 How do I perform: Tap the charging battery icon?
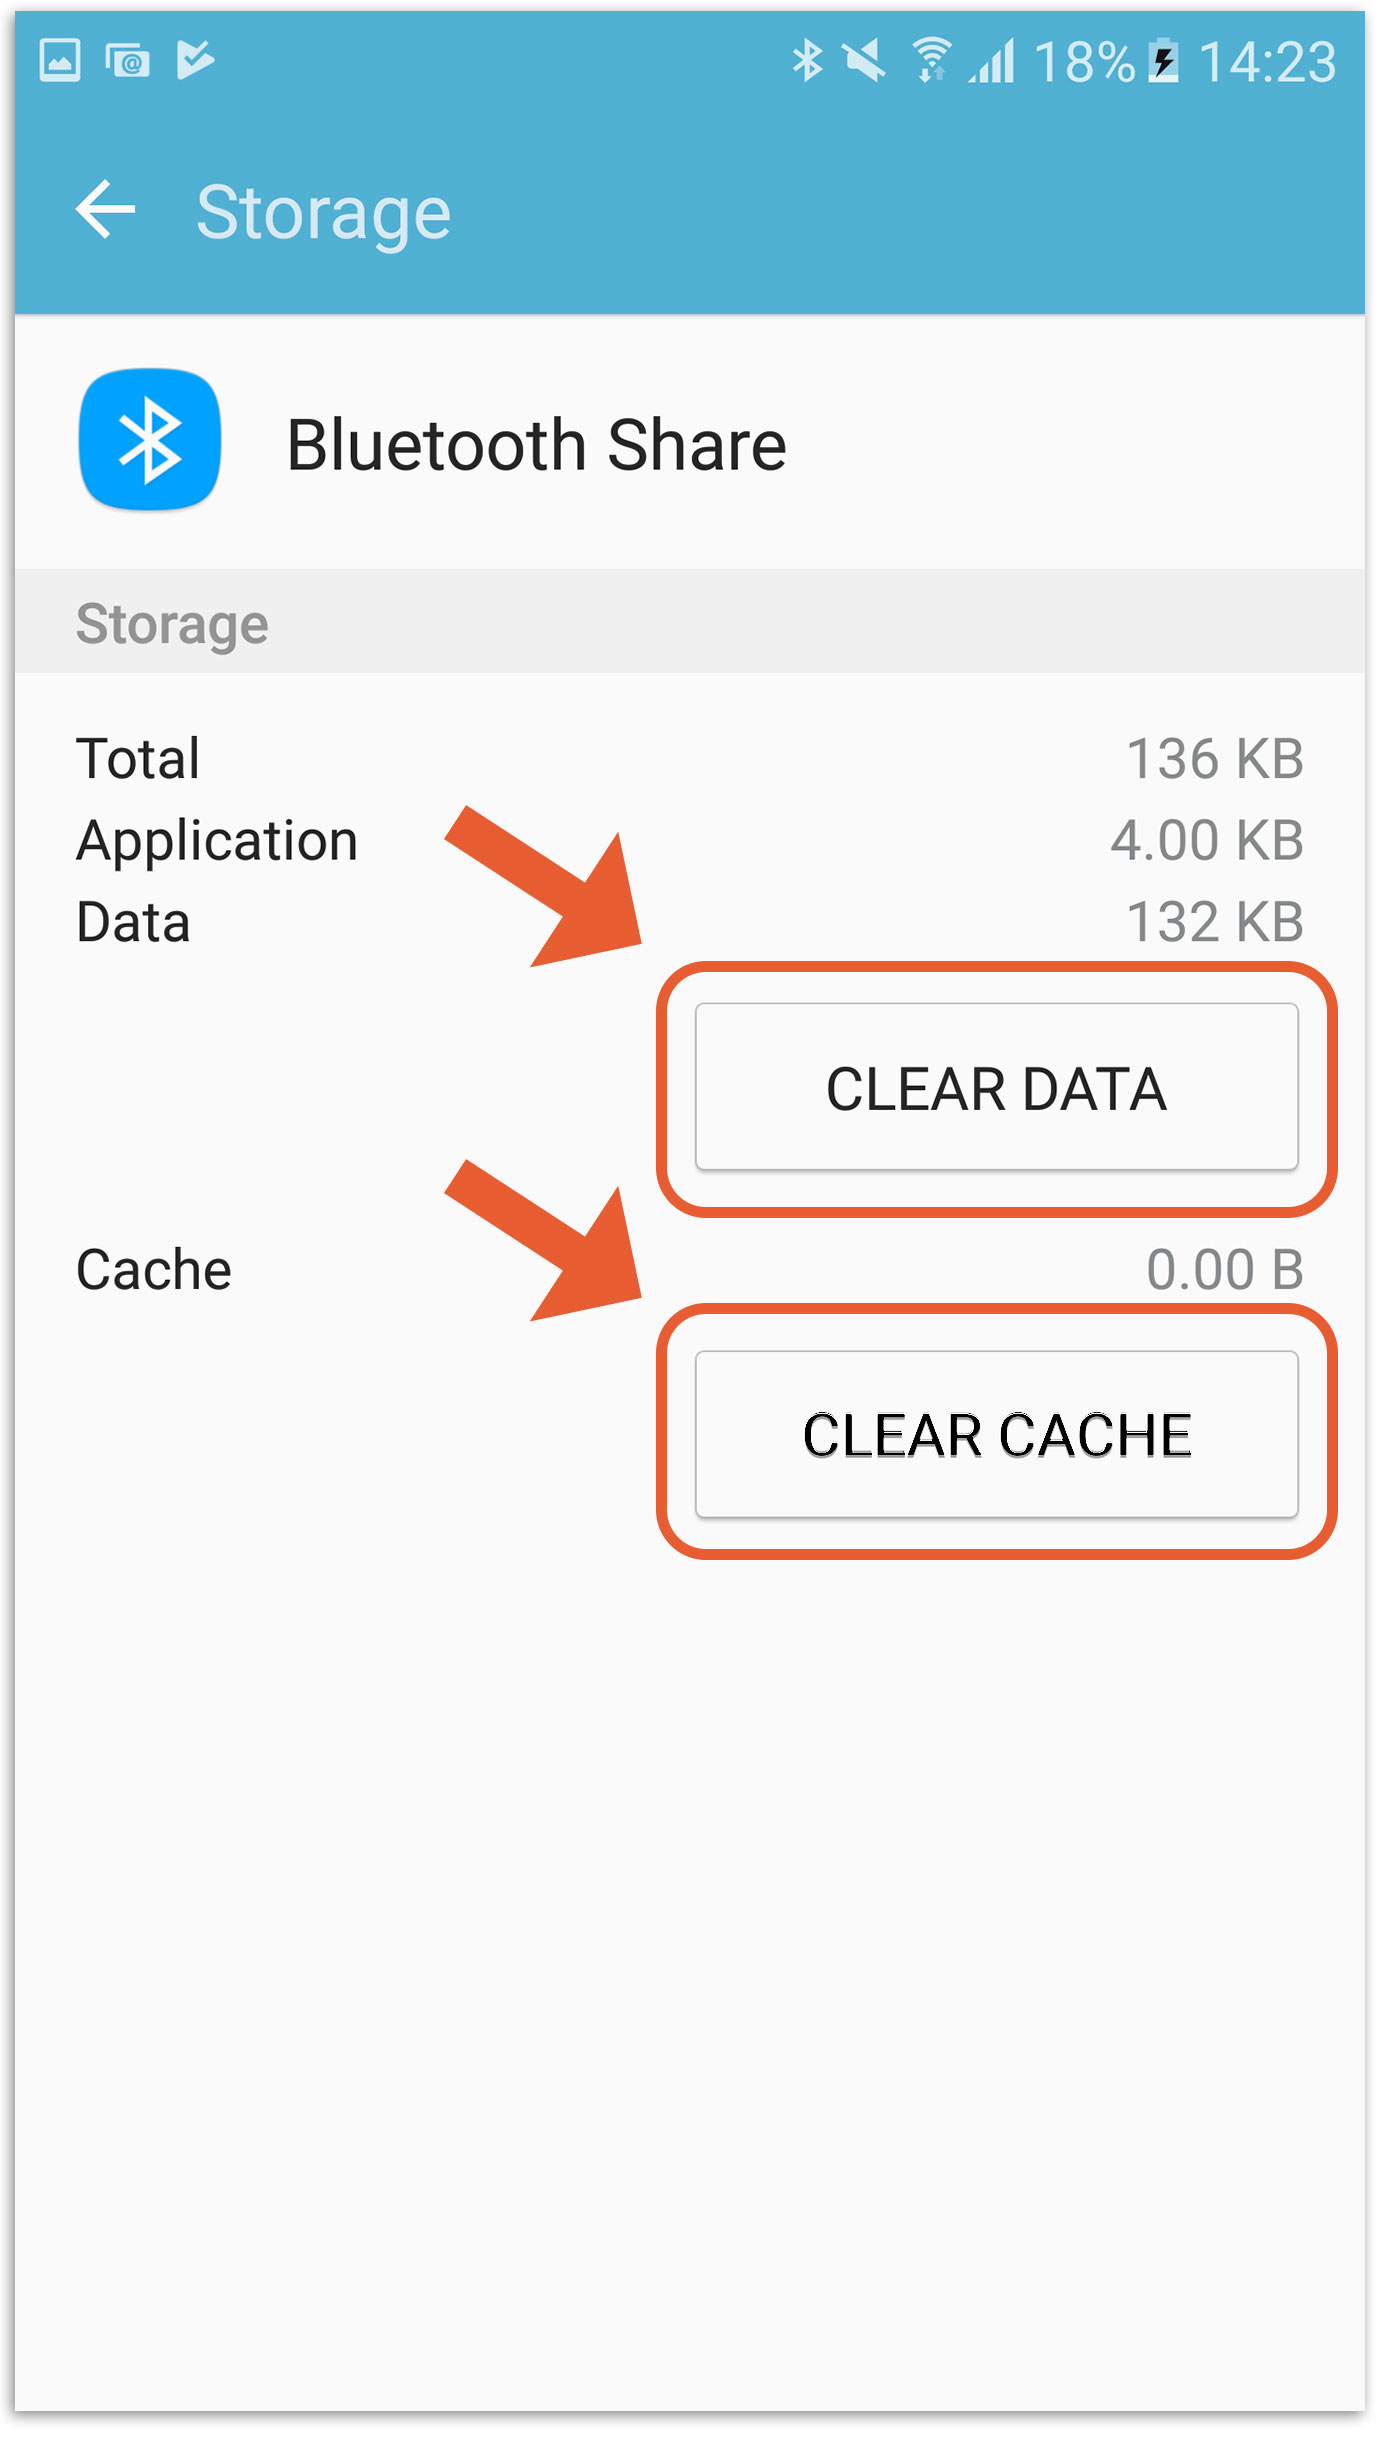point(1163,60)
